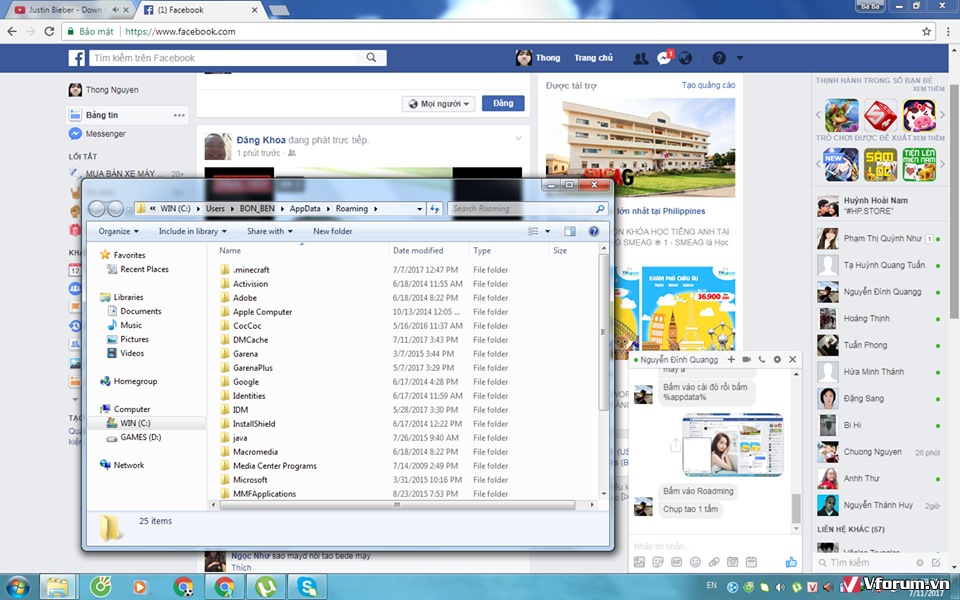Start a video call with Nguyễn Đình Quangg

[746, 359]
